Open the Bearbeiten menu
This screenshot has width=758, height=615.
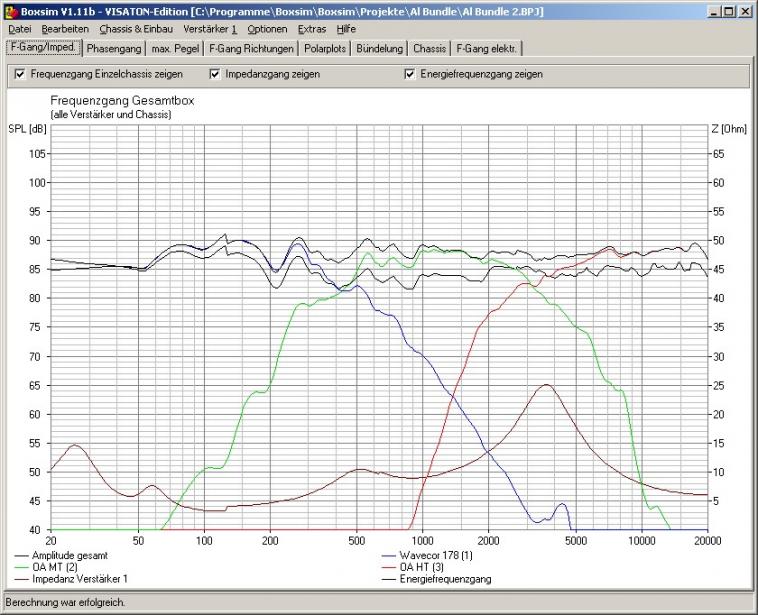point(65,29)
